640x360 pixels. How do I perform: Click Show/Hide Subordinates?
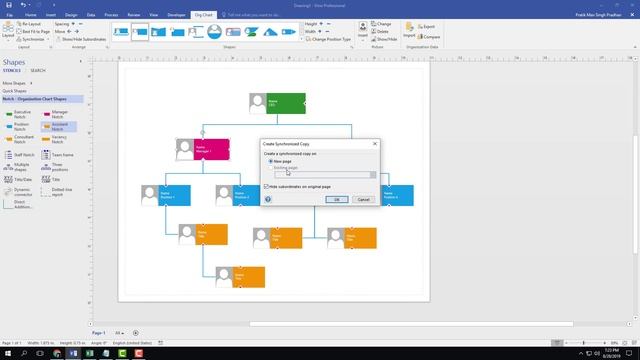coord(81,39)
